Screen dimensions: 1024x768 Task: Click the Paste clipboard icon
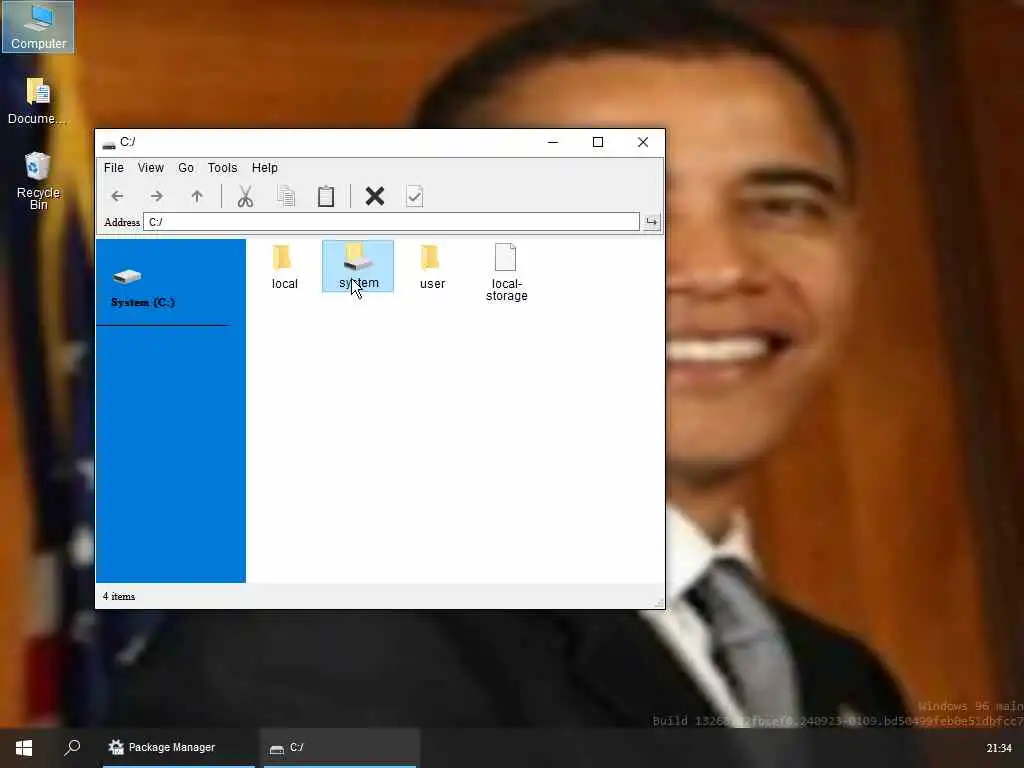click(326, 196)
